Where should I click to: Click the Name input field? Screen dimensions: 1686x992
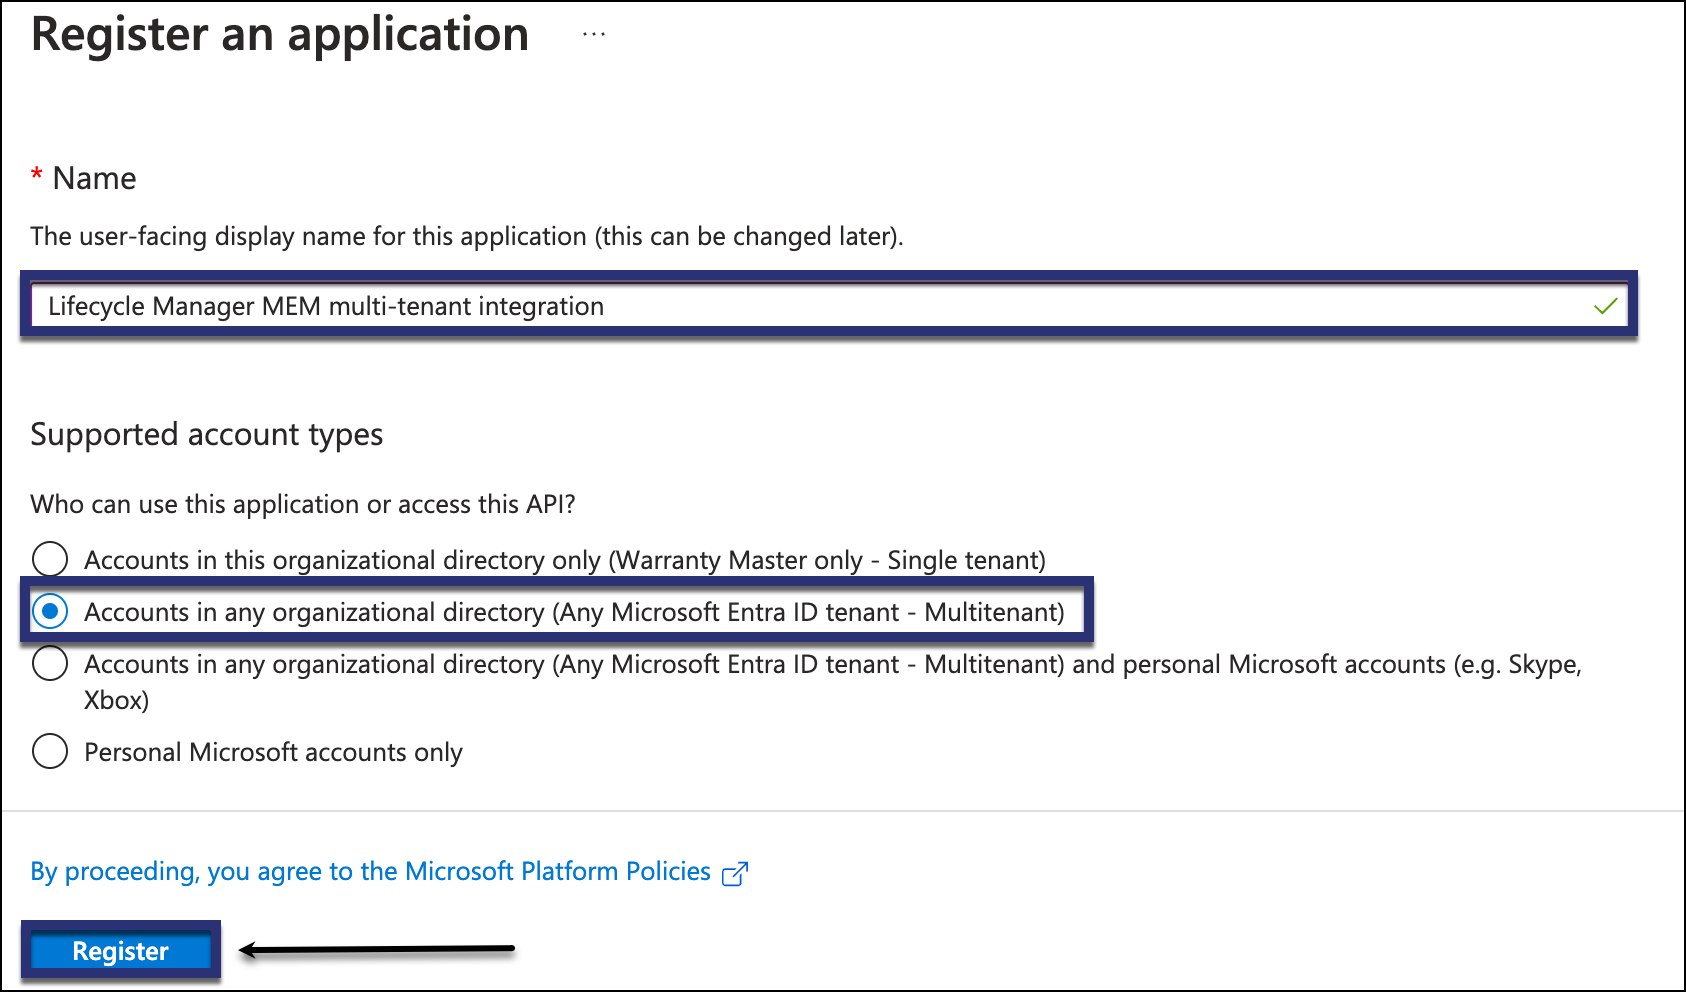[829, 305]
